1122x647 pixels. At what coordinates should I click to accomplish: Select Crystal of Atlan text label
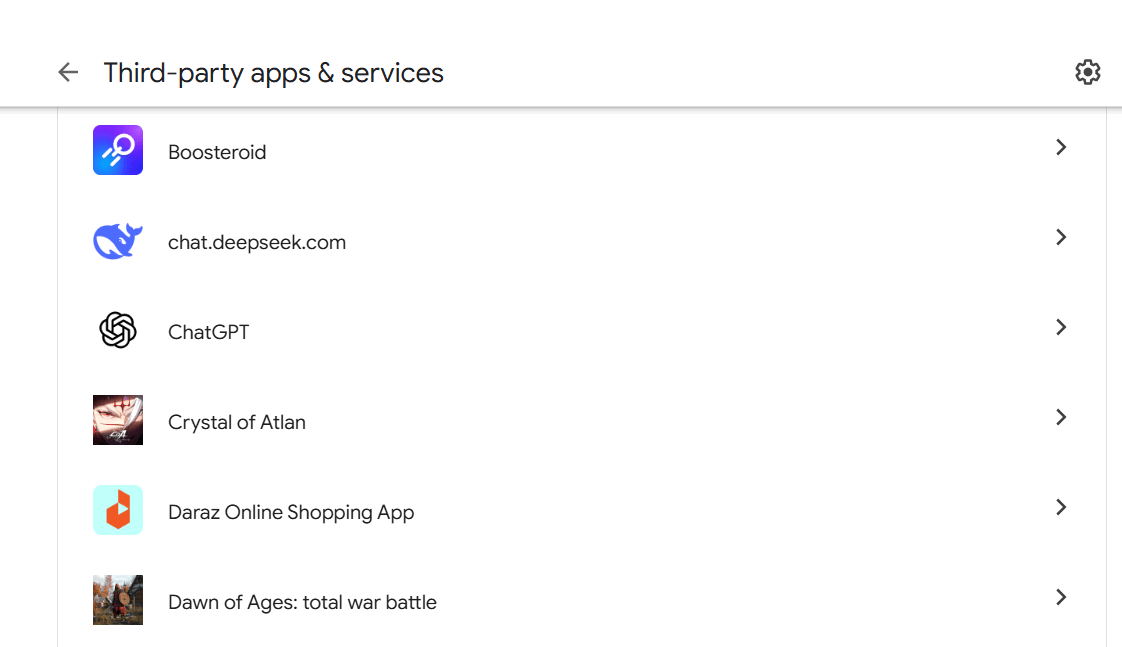(x=237, y=422)
